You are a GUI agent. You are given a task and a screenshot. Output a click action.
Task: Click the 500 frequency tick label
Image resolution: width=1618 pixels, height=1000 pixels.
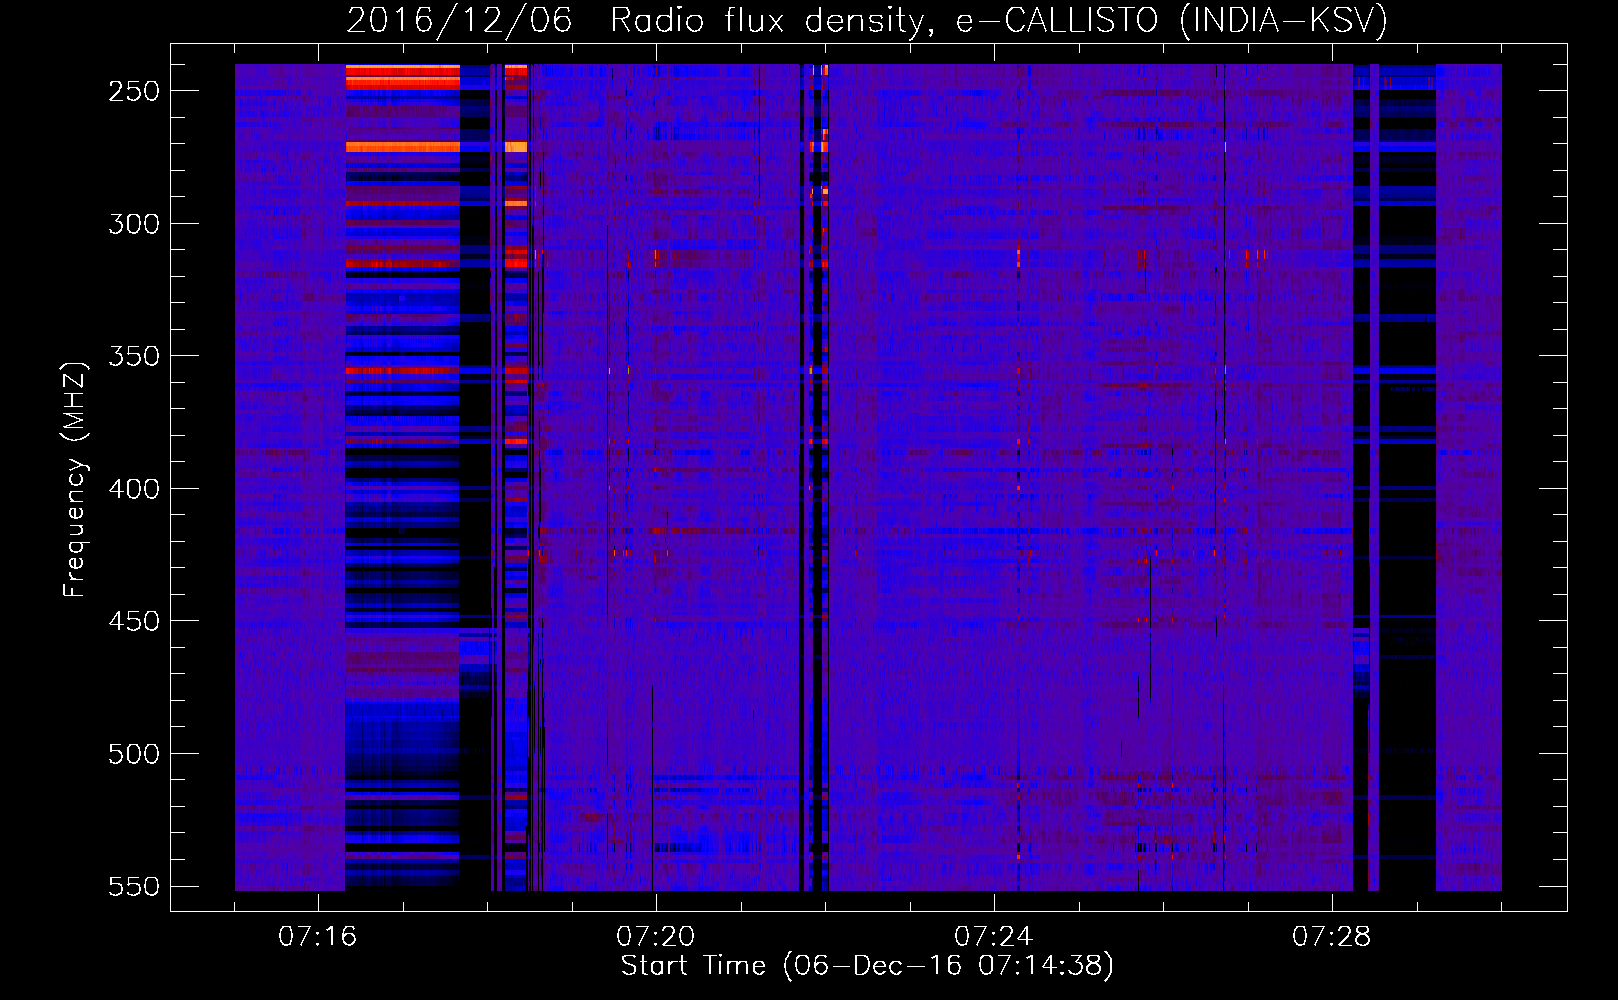click(134, 754)
